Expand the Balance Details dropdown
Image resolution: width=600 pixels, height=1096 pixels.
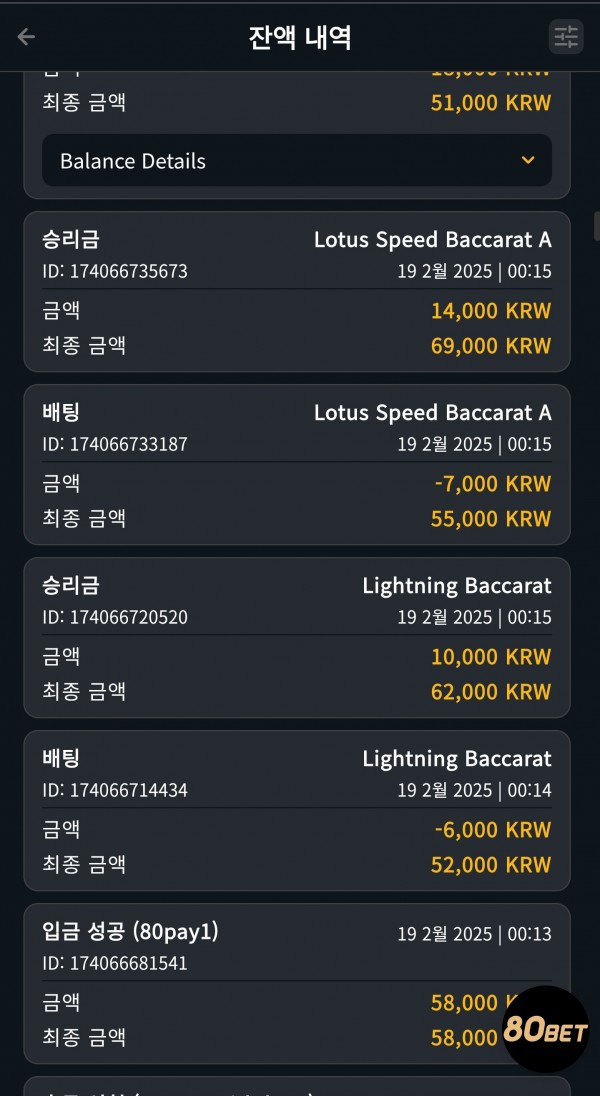coord(297,161)
